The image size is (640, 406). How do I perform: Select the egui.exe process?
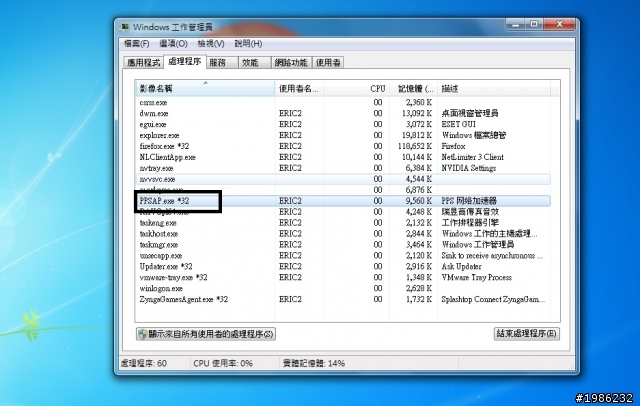click(343, 124)
